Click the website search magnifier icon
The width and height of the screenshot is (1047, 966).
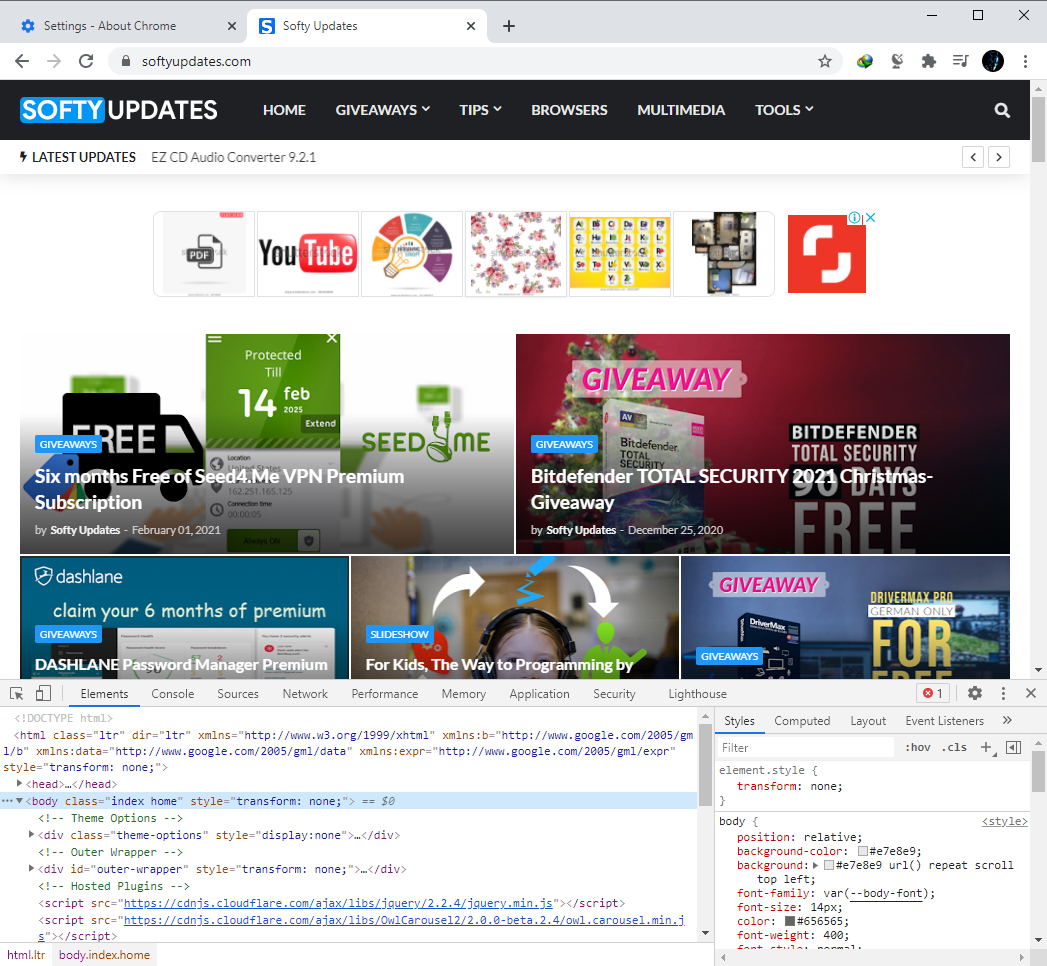1002,110
